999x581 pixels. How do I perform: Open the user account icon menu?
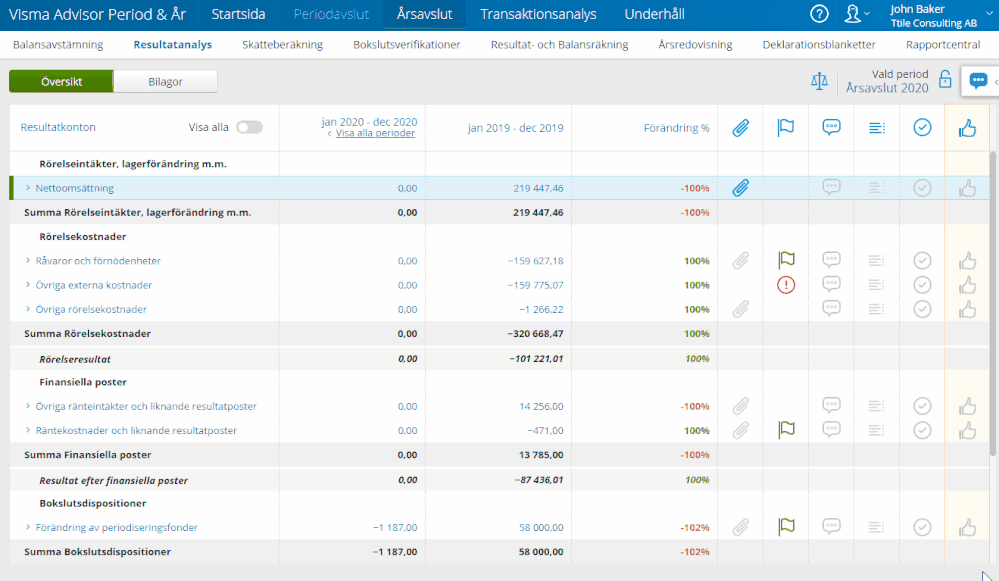(x=852, y=14)
